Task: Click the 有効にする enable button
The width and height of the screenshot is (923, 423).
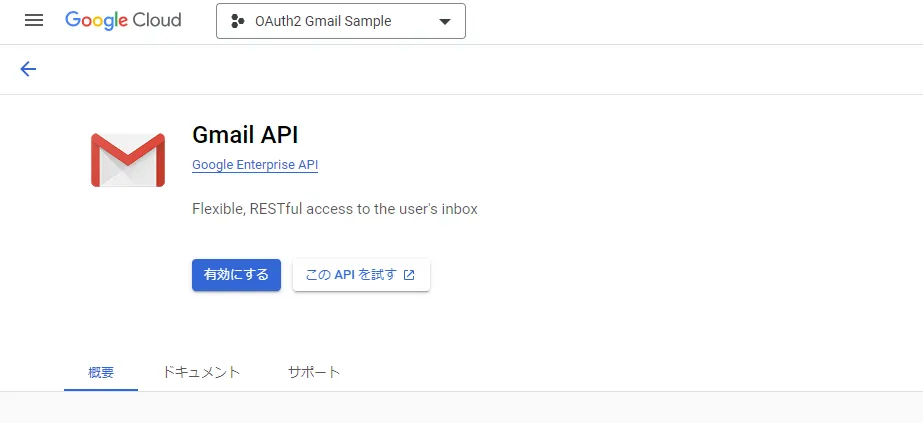Action: [x=236, y=275]
